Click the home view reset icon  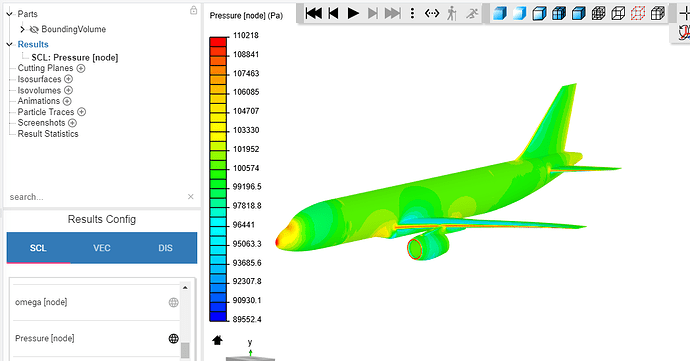(x=217, y=340)
